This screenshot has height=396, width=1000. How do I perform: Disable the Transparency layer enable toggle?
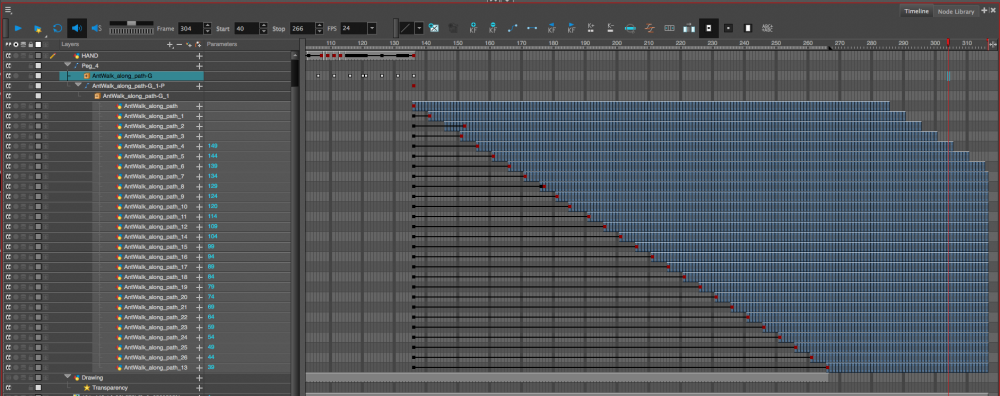click(9, 387)
